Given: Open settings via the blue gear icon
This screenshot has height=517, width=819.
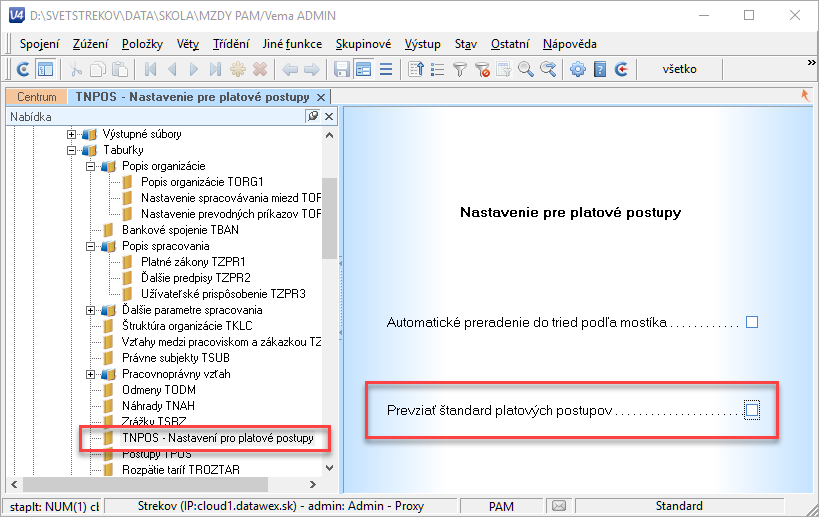Looking at the screenshot, I should pos(577,69).
